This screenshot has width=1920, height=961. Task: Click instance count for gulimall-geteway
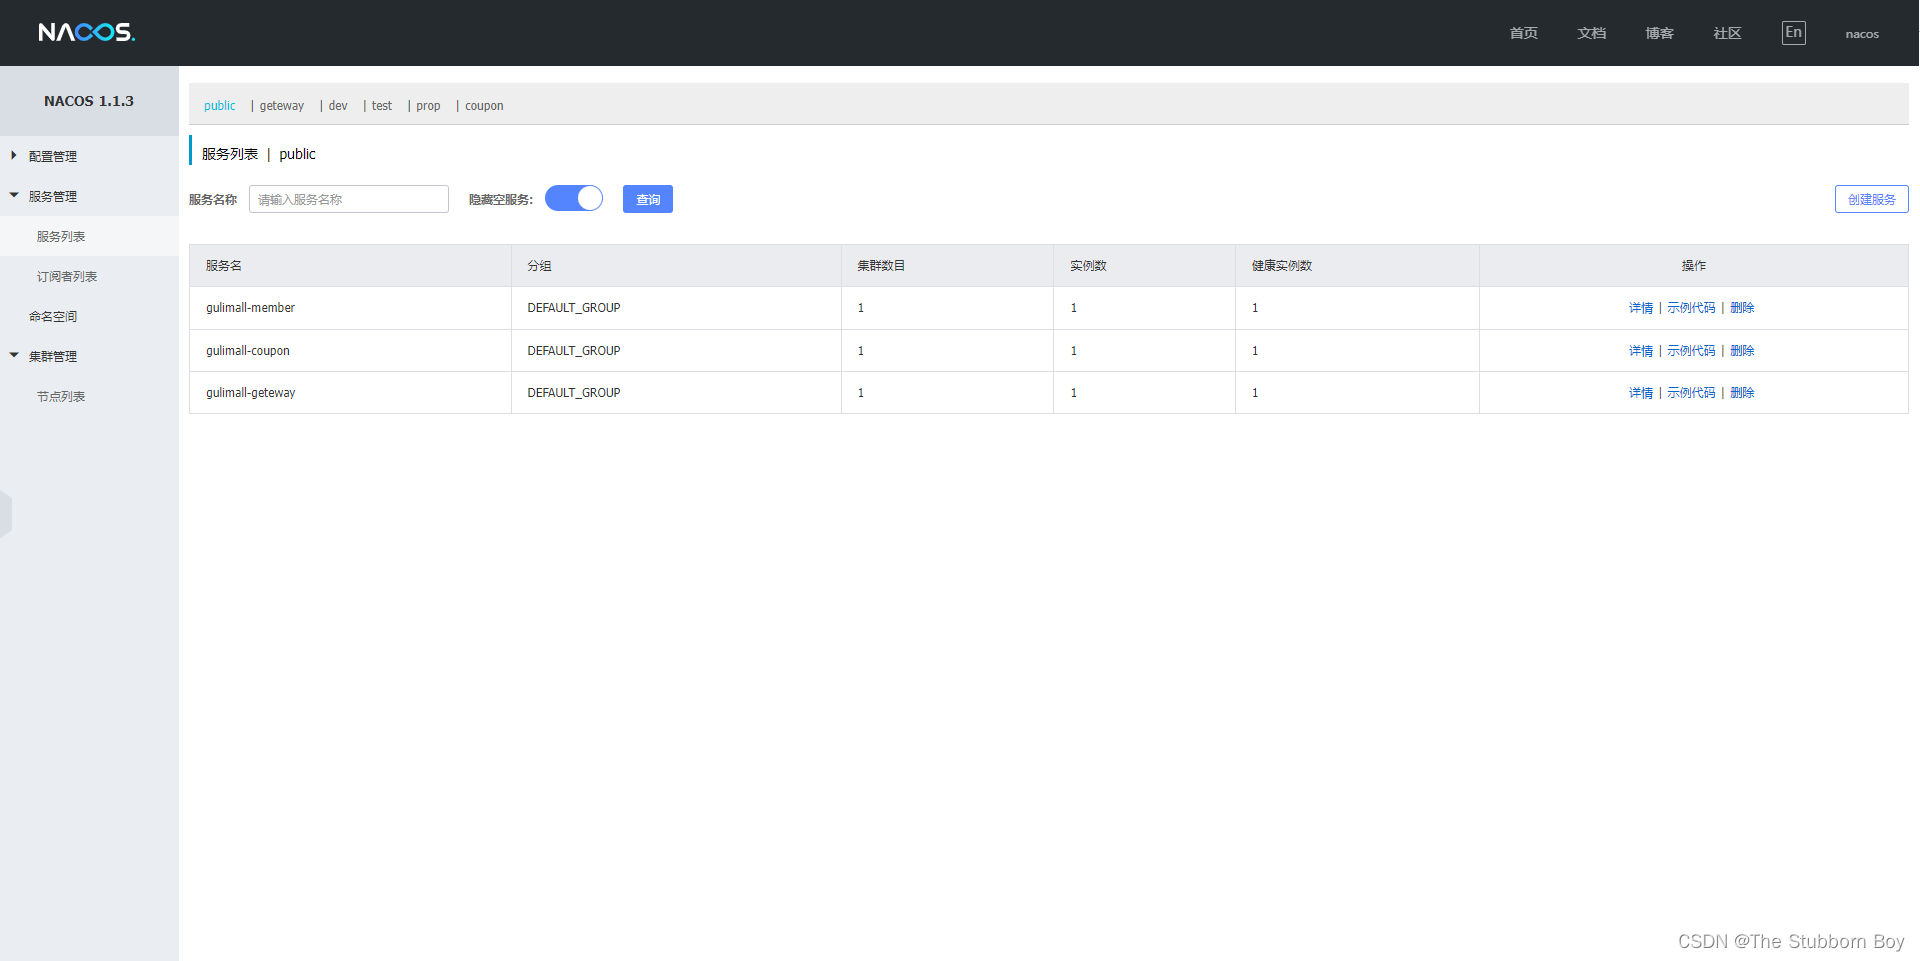tap(1074, 393)
